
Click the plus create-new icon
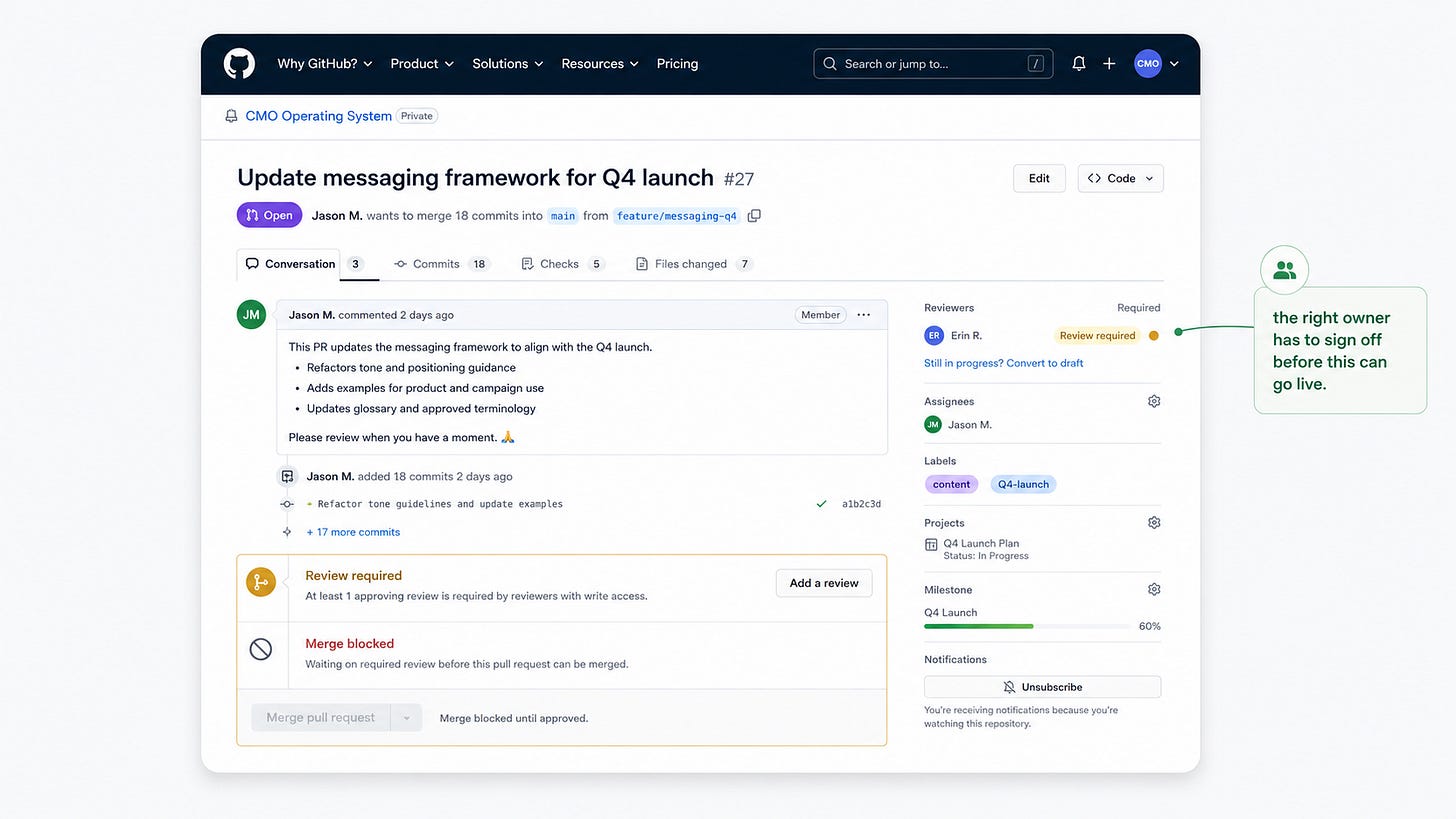[x=1109, y=64]
